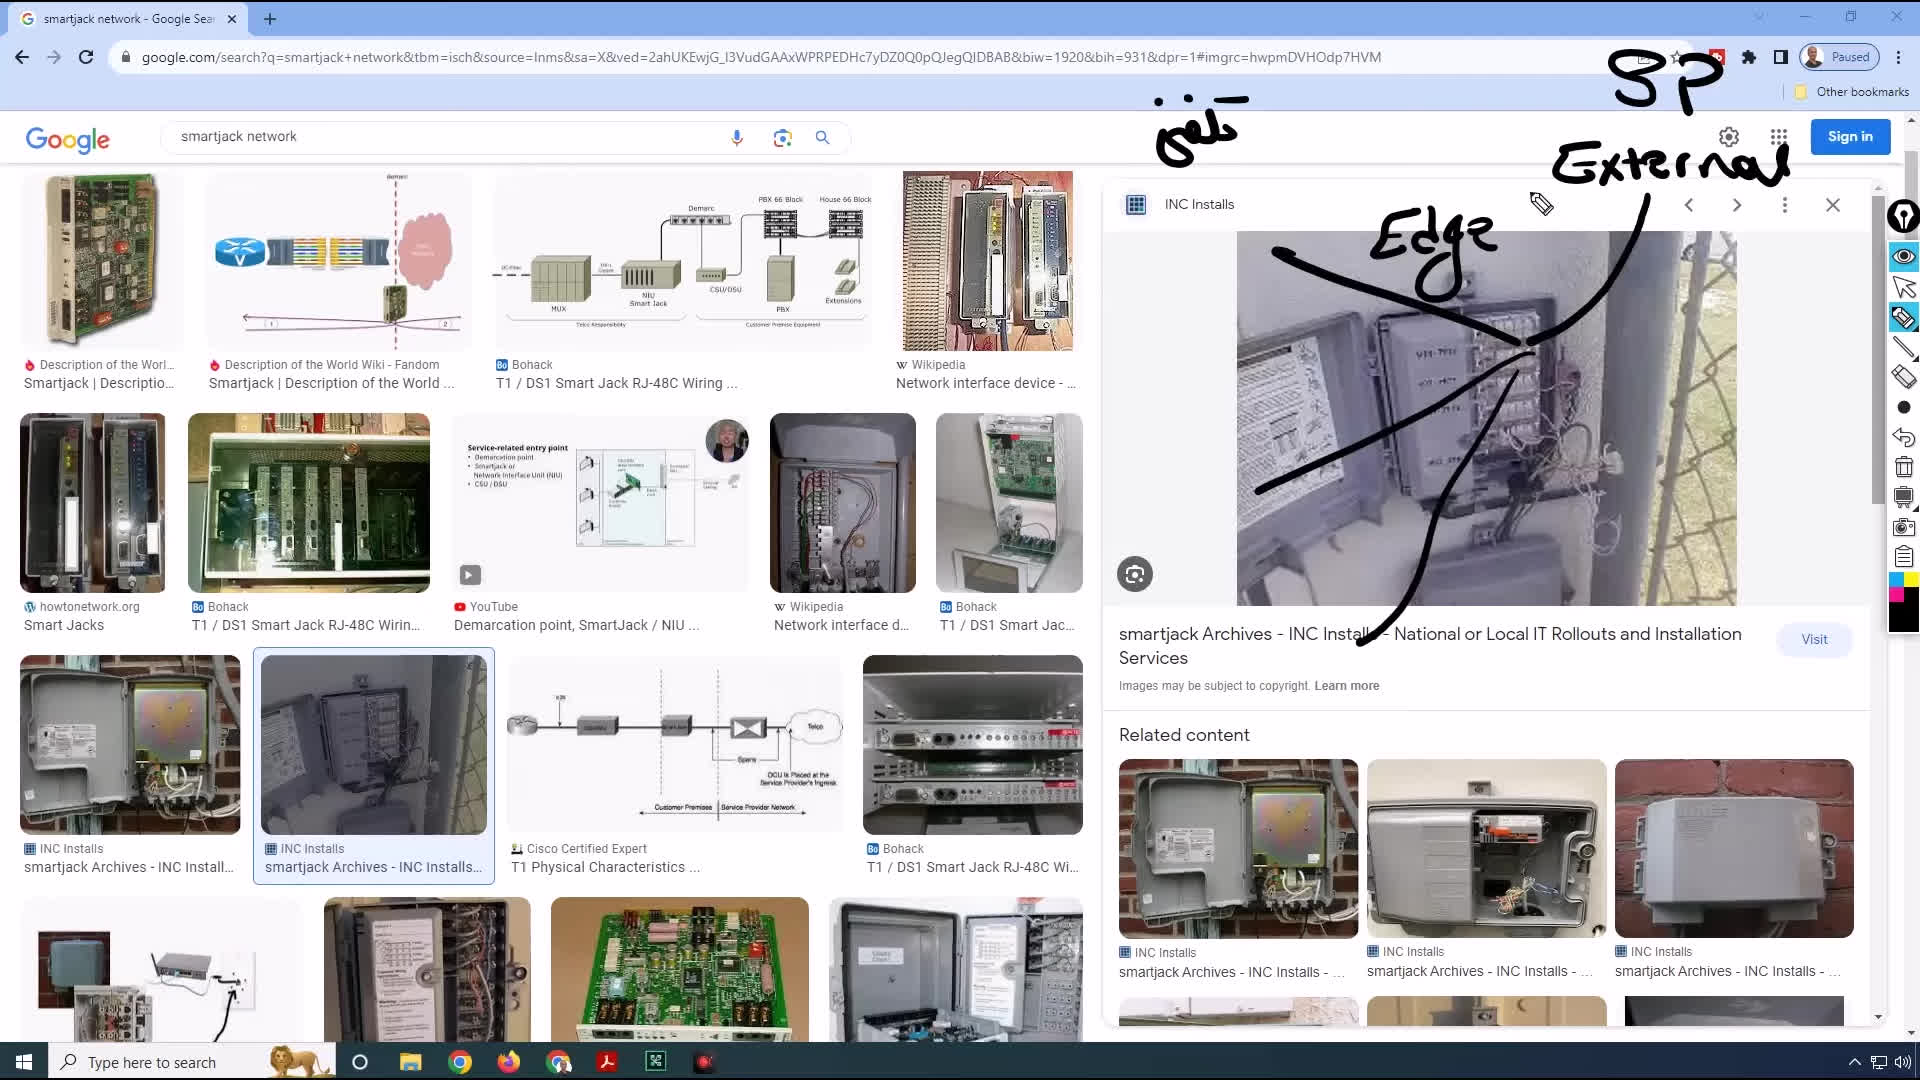Open the whiteboard easel tool
Viewport: 1920px width, 1080px height.
coord(1903,497)
